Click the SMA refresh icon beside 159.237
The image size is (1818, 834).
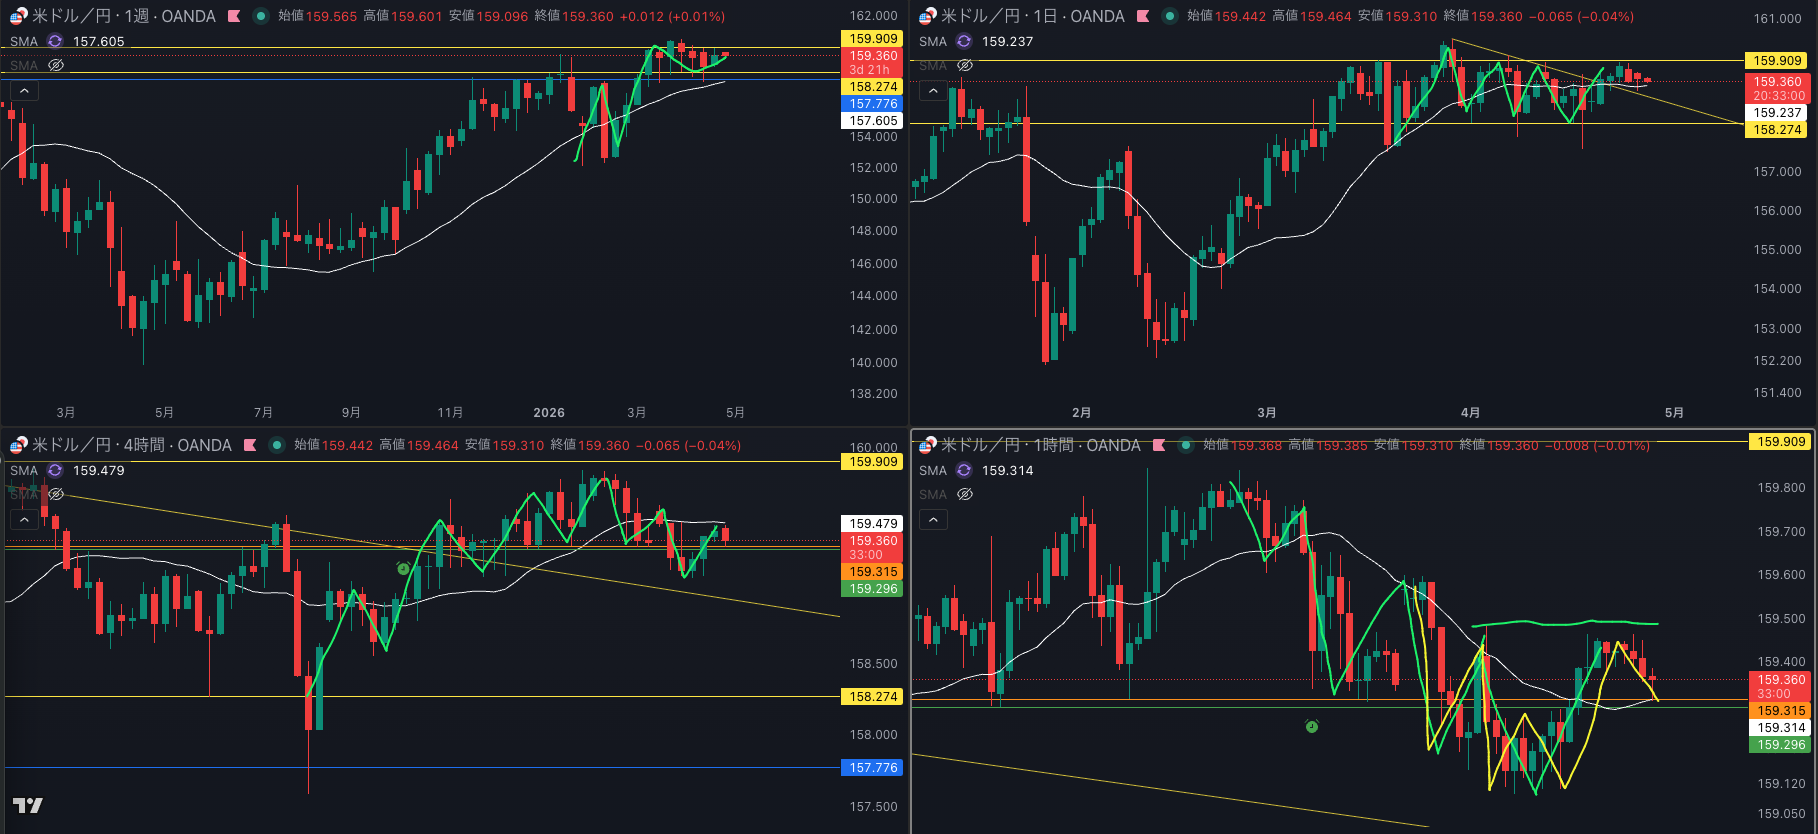tap(964, 41)
